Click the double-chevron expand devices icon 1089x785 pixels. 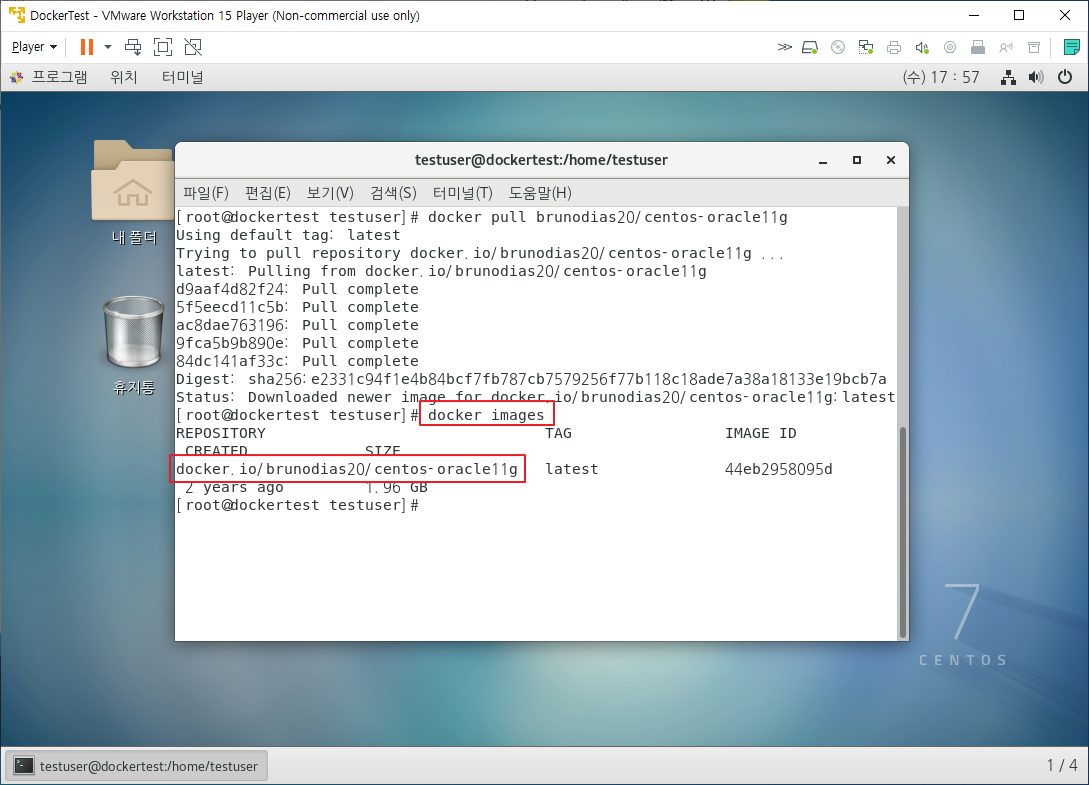(784, 47)
